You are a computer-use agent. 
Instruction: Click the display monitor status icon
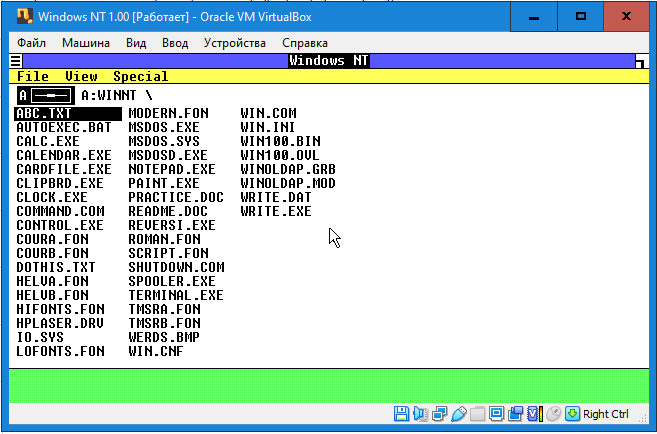pos(497,414)
